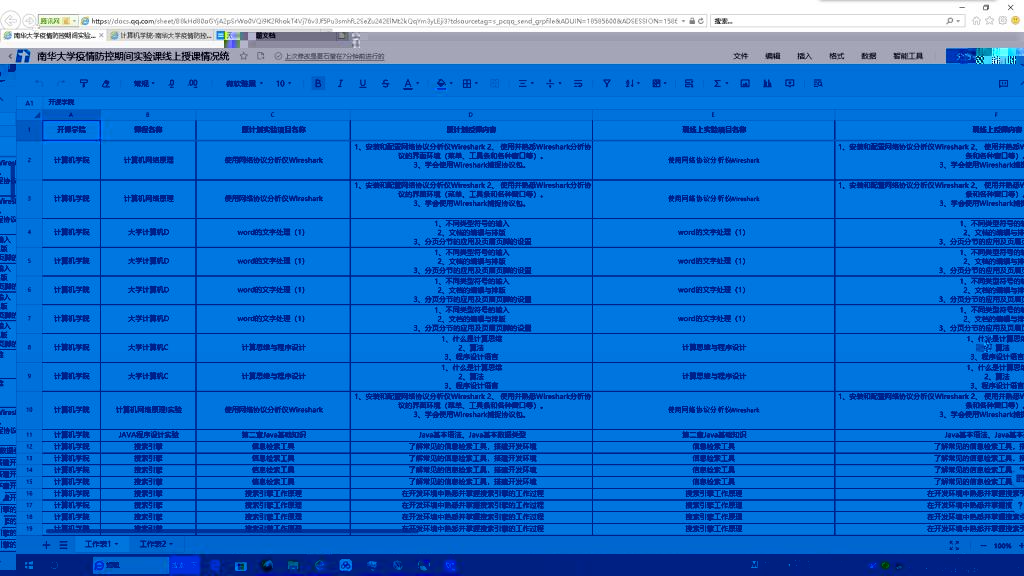
Task: Click the Redo arrow in the toolbar
Action: pos(61,84)
